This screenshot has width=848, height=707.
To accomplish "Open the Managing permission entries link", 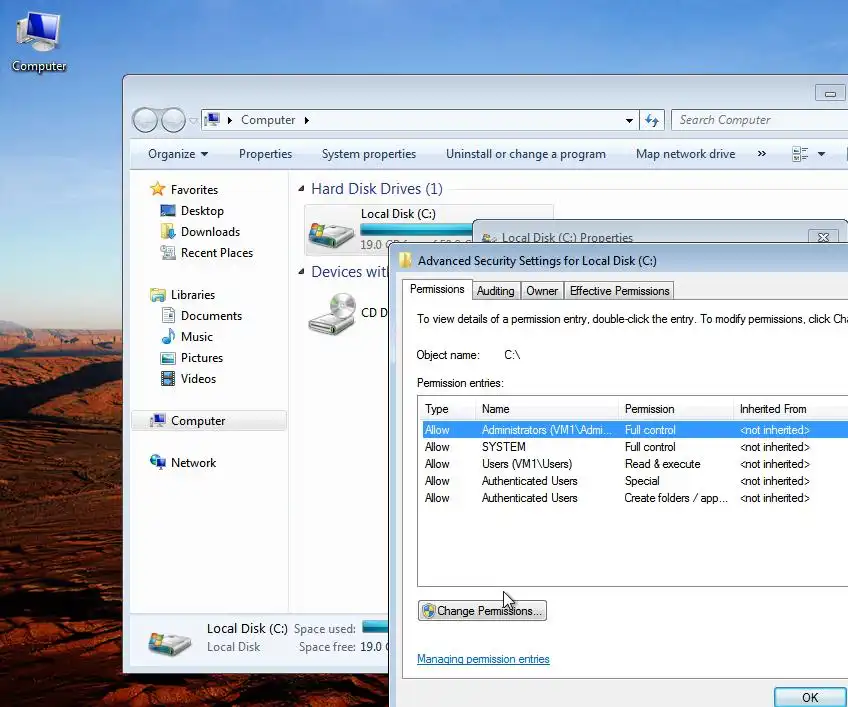I will click(x=483, y=659).
